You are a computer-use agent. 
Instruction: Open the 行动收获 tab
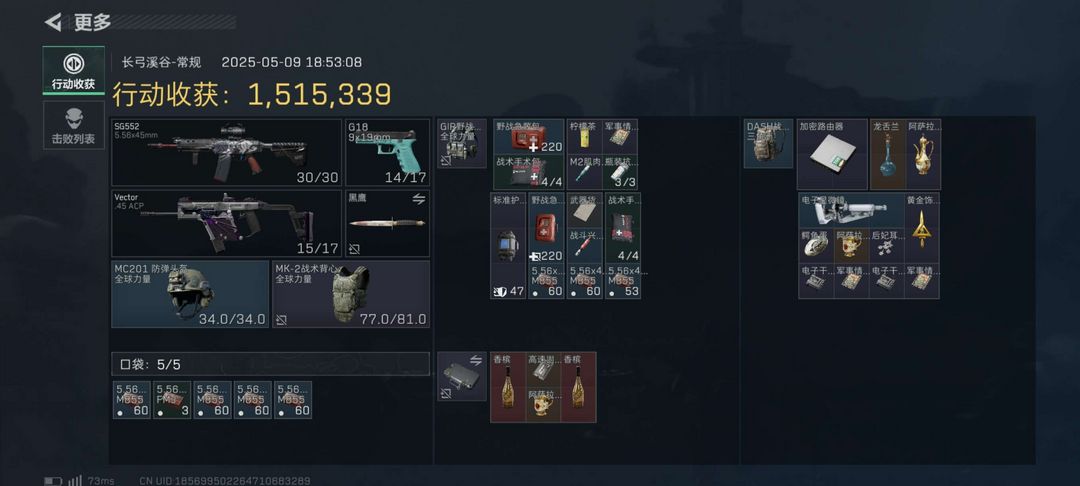pyautogui.click(x=74, y=70)
